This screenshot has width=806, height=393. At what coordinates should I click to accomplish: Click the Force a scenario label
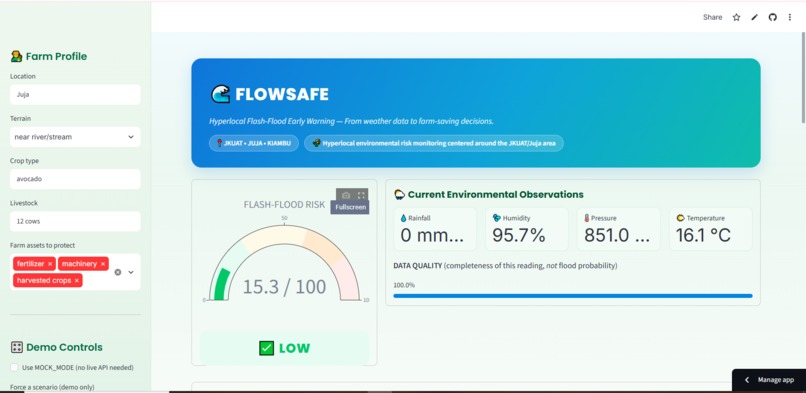coord(52,387)
